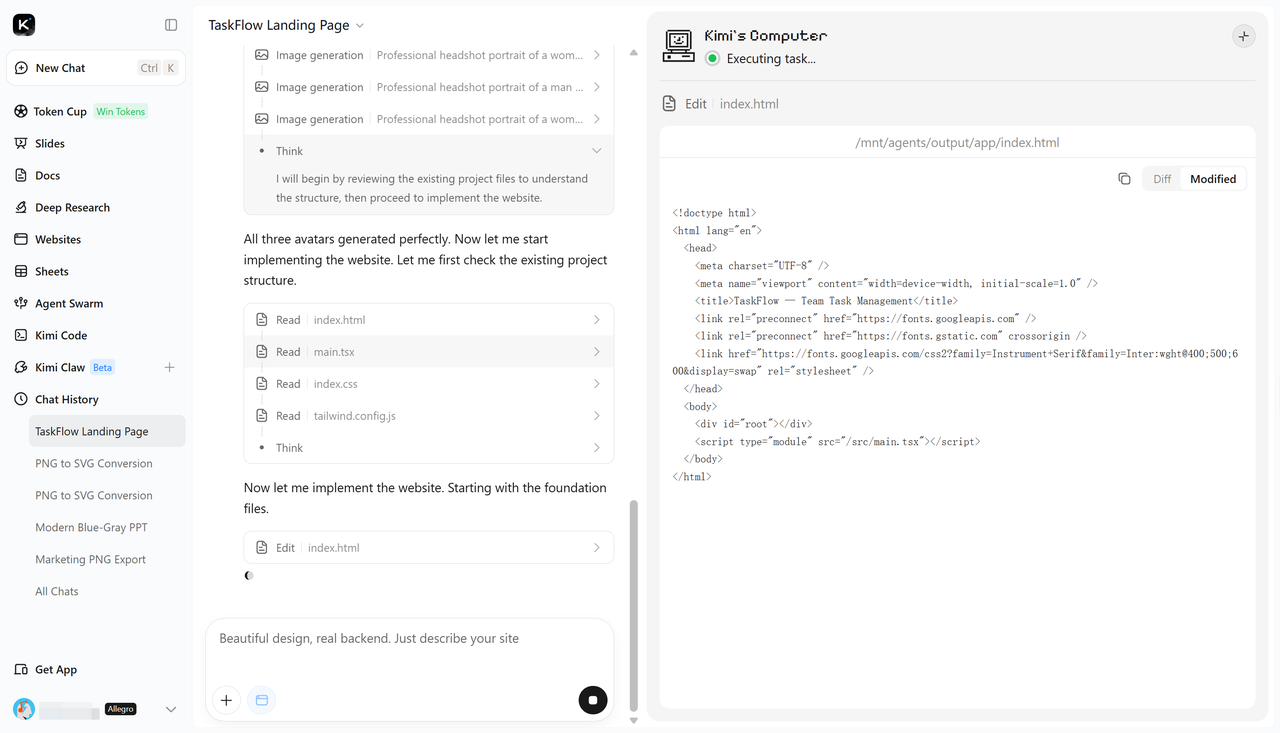Click the Beta badge next to Kimi Claw
The height and width of the screenshot is (733, 1280).
point(103,367)
